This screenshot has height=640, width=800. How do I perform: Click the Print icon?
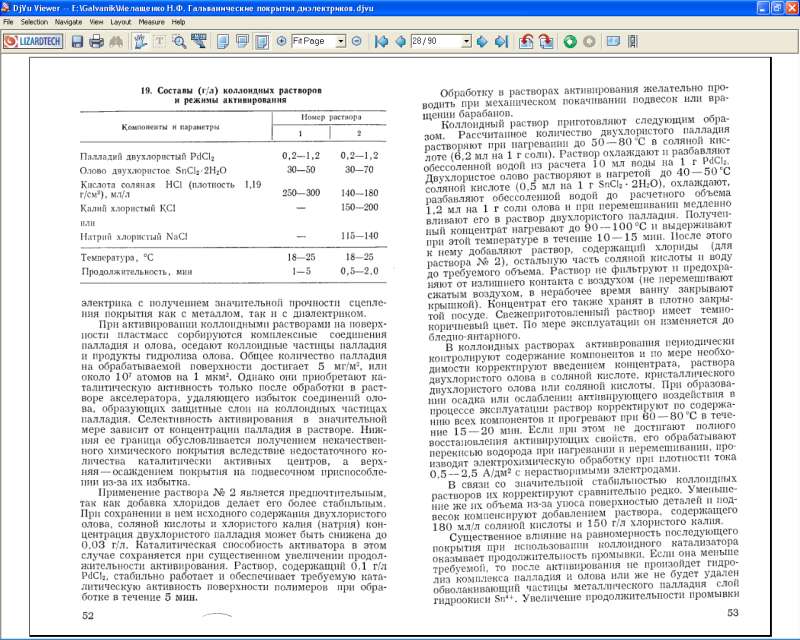point(96,41)
